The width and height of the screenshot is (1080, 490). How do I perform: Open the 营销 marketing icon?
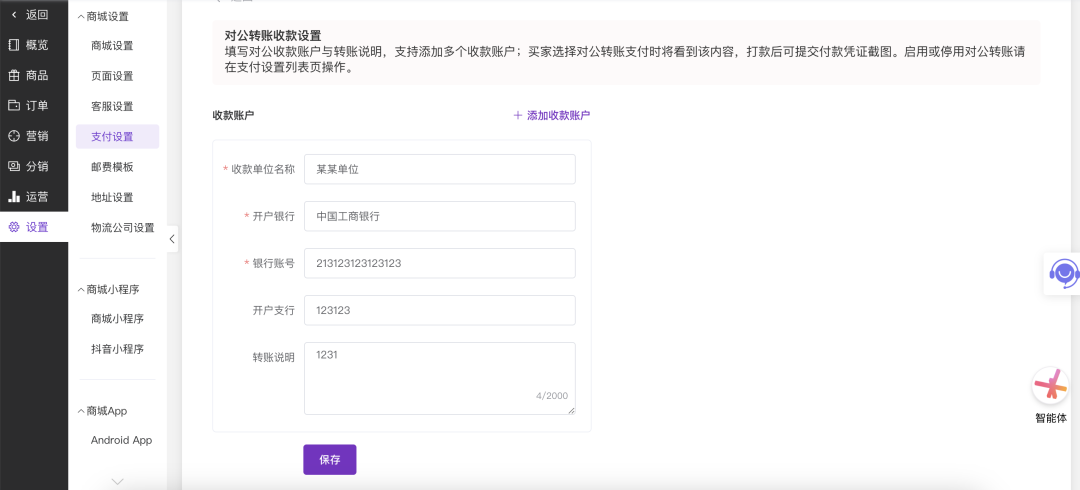click(x=14, y=136)
